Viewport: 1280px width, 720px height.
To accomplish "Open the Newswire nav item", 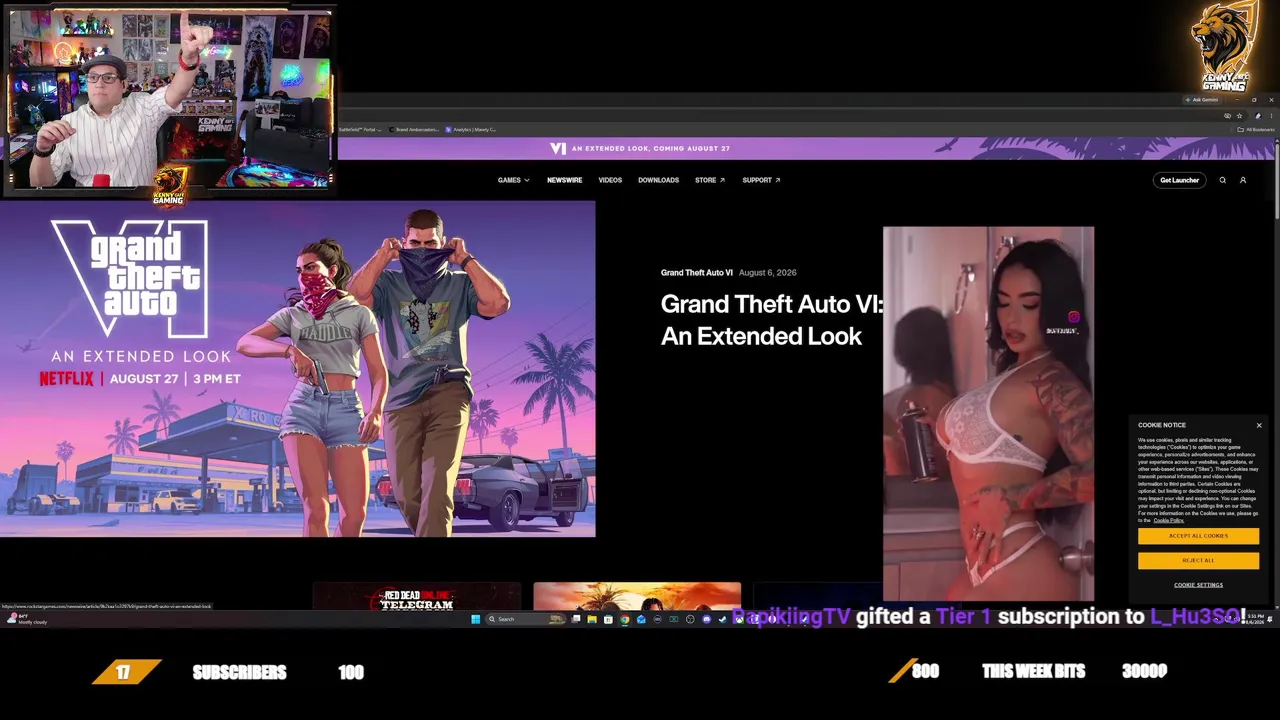I will pyautogui.click(x=564, y=180).
